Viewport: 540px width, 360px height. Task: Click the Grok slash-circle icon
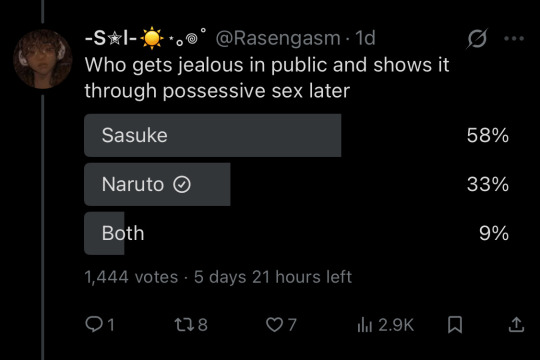477,38
